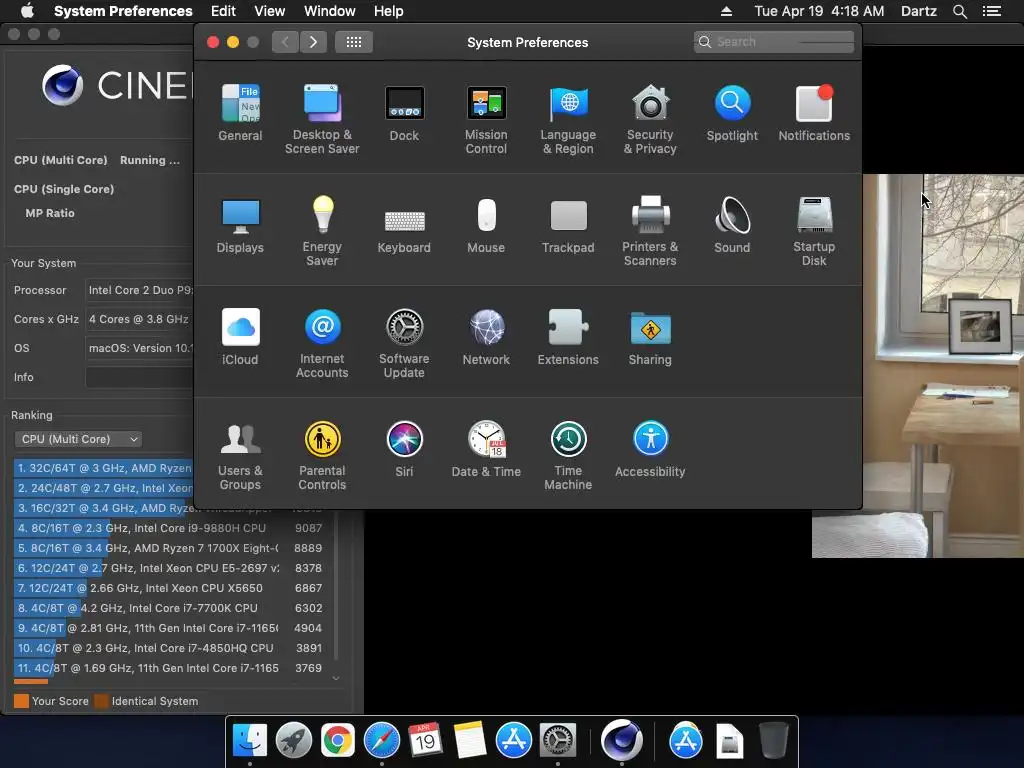1024x768 pixels.
Task: Open Desktop & Screen Saver preferences
Action: [x=322, y=119]
